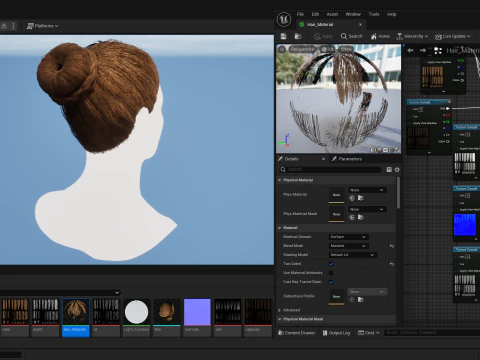The image size is (480, 360).
Task: Close the Details tab
Action: pos(323,159)
